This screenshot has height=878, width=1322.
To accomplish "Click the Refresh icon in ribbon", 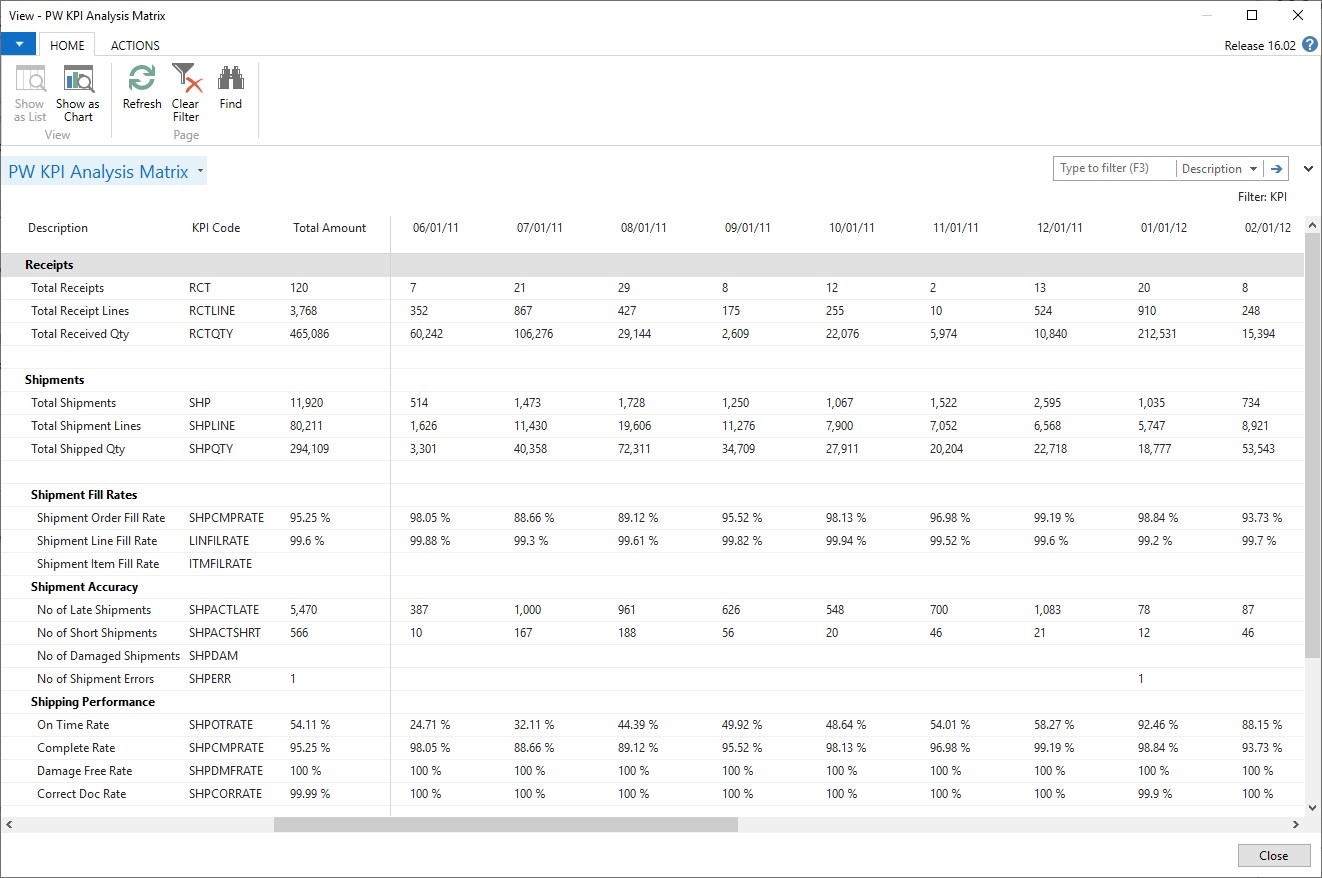I will pos(142,80).
